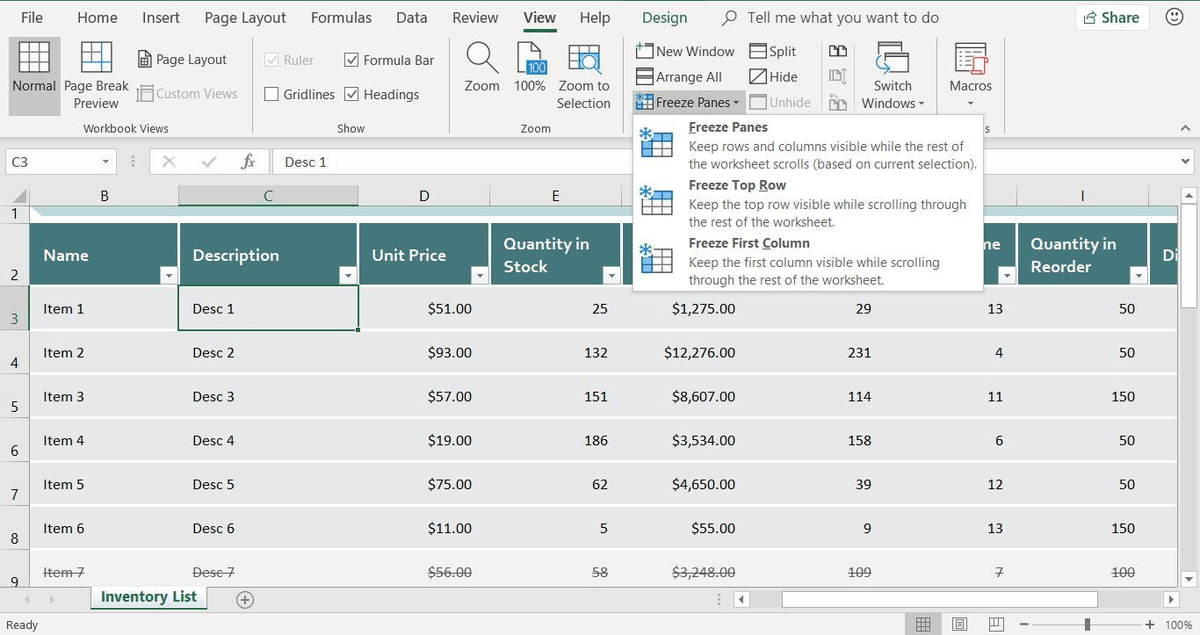This screenshot has height=635, width=1200.
Task: Enable View Side by Side
Action: [838, 50]
